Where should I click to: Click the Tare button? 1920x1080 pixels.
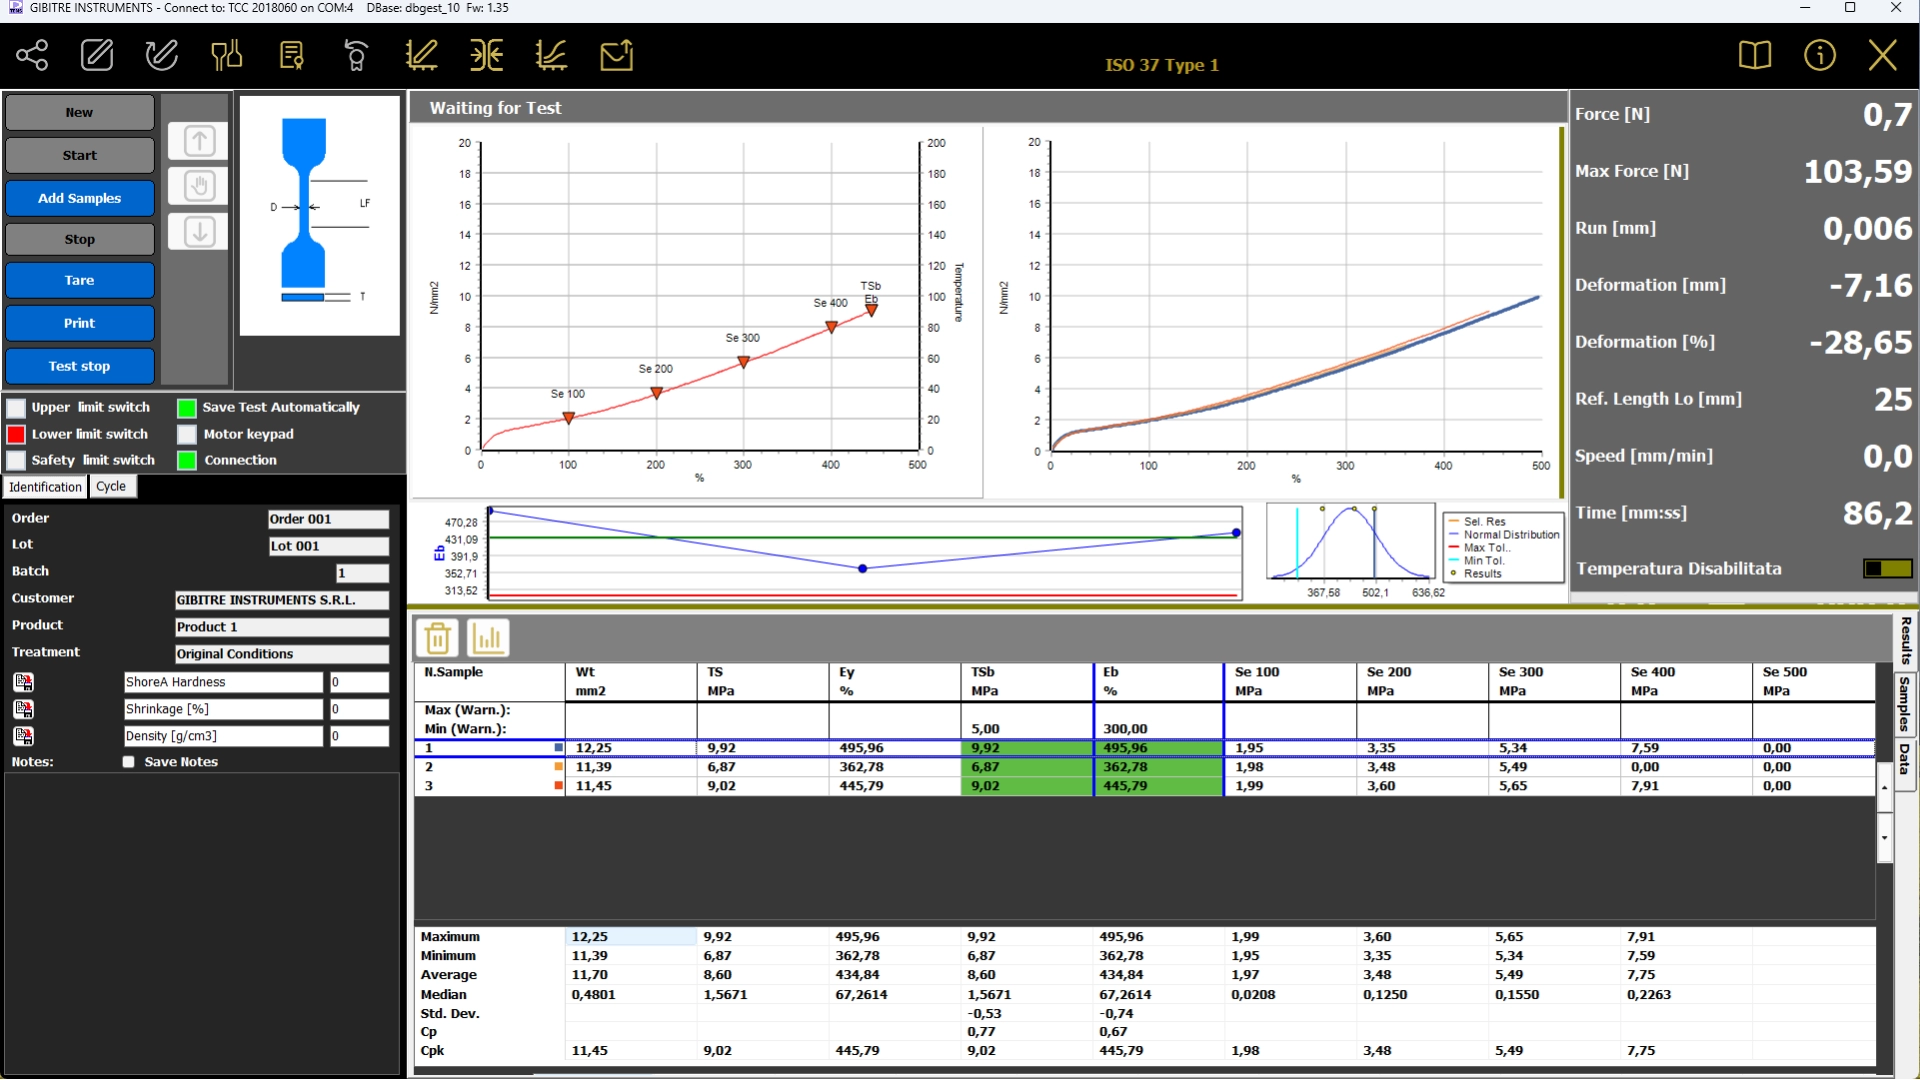80,281
